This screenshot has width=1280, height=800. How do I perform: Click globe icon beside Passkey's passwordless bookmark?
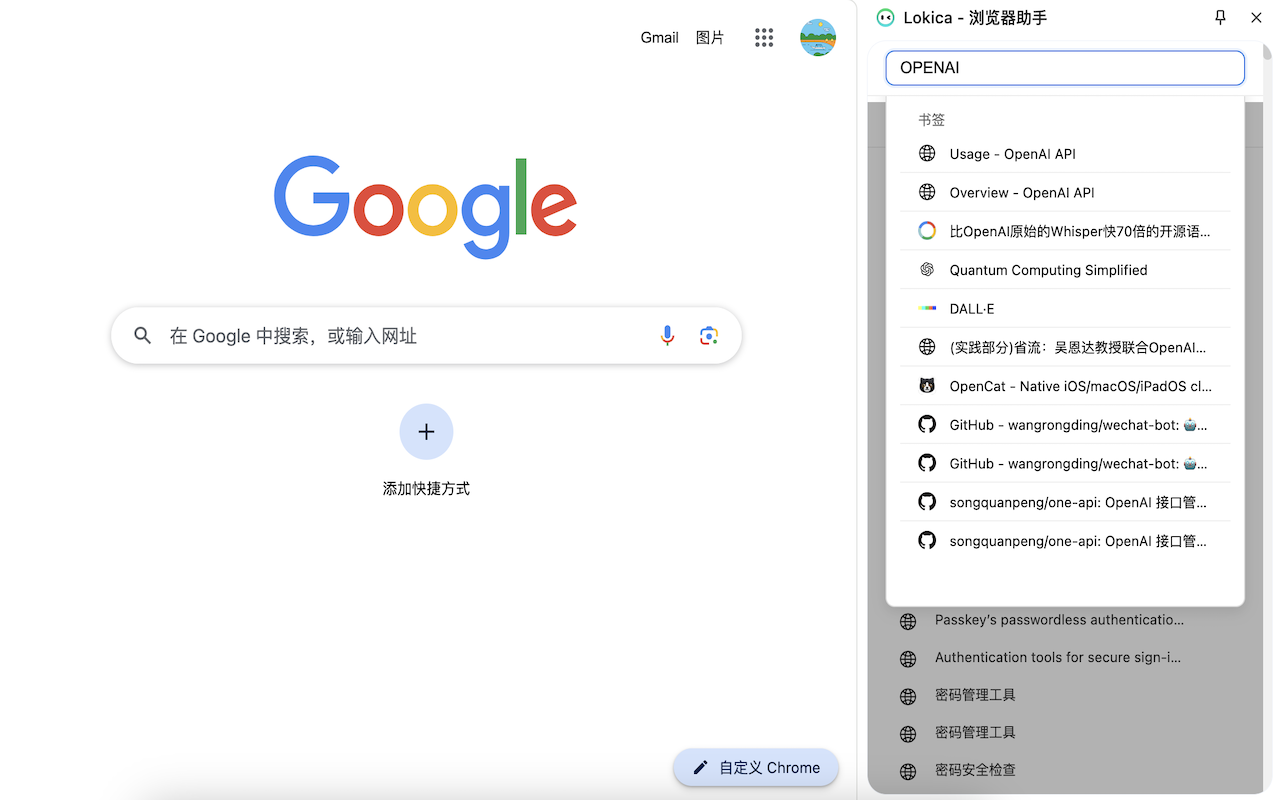coord(908,621)
